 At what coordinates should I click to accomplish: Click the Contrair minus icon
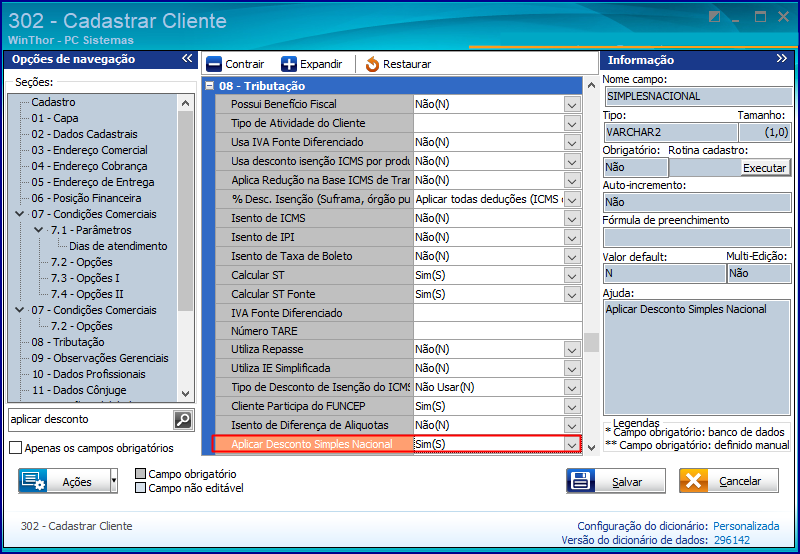pos(214,64)
